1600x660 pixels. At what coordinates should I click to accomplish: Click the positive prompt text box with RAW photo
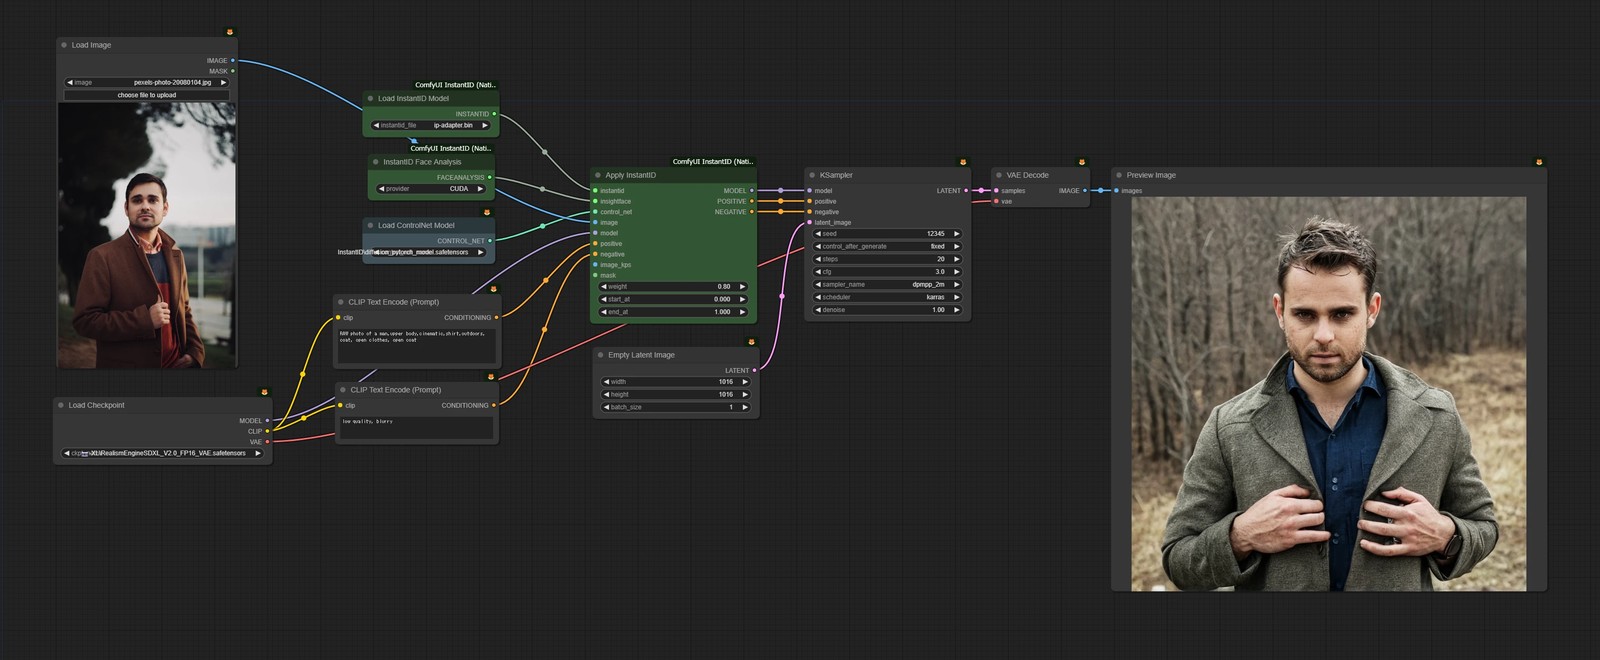[416, 346]
